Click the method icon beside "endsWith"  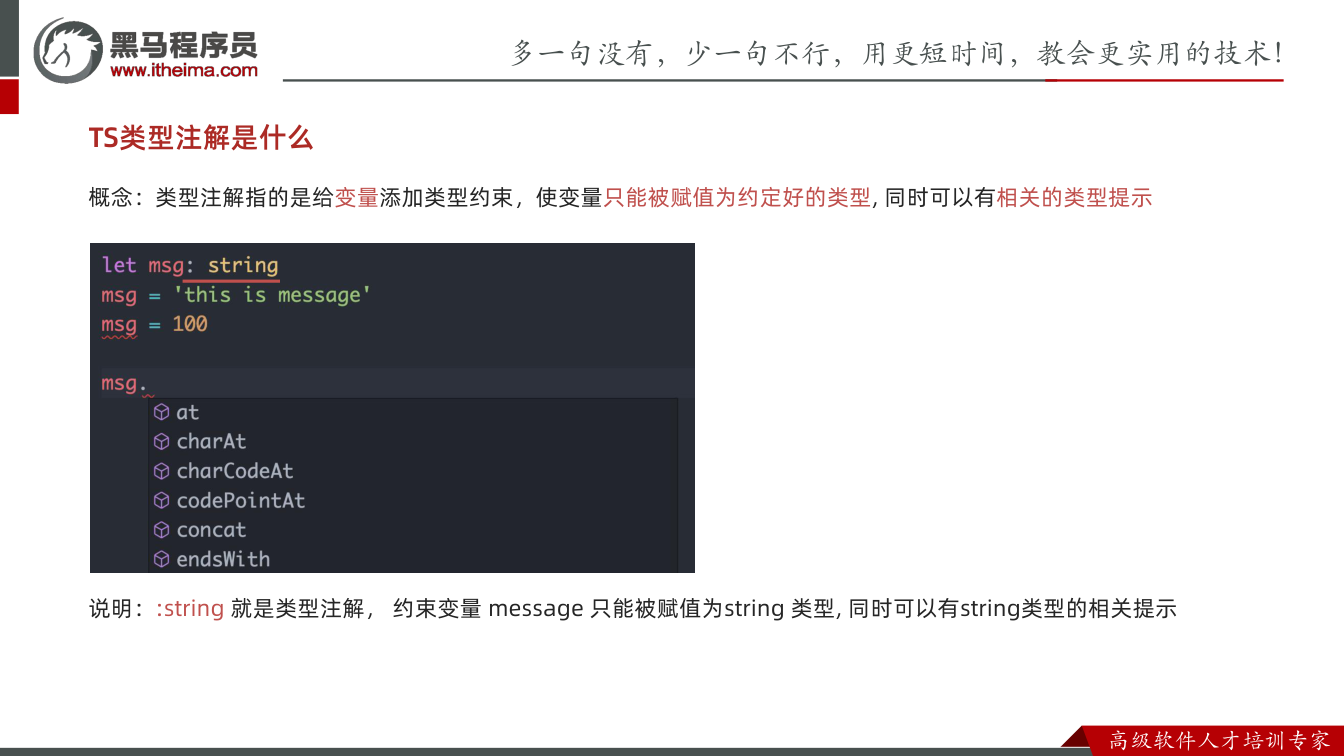[161, 559]
